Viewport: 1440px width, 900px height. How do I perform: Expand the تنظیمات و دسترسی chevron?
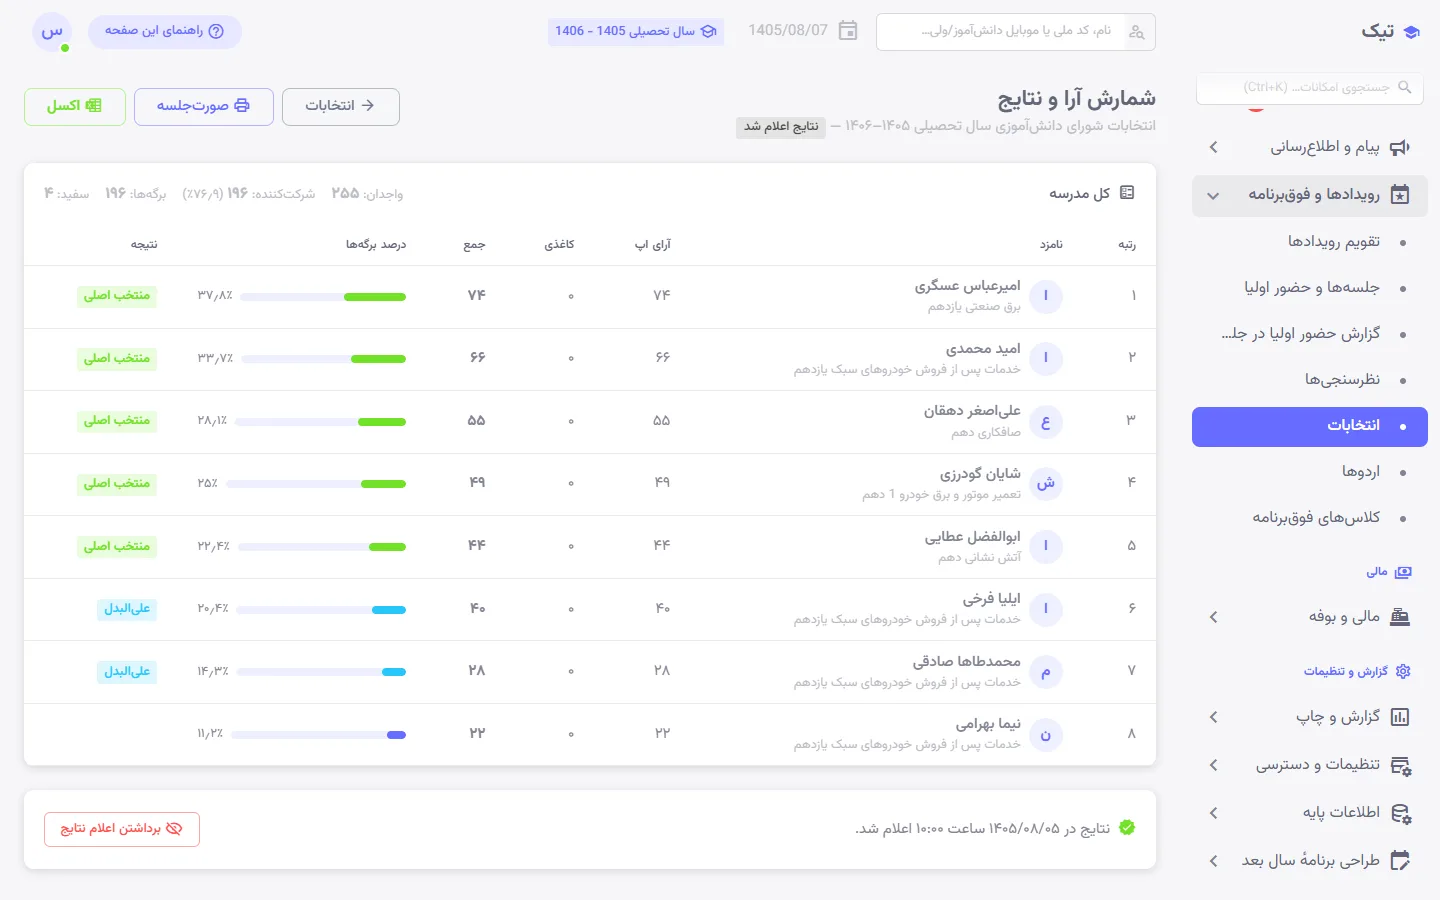click(x=1214, y=766)
